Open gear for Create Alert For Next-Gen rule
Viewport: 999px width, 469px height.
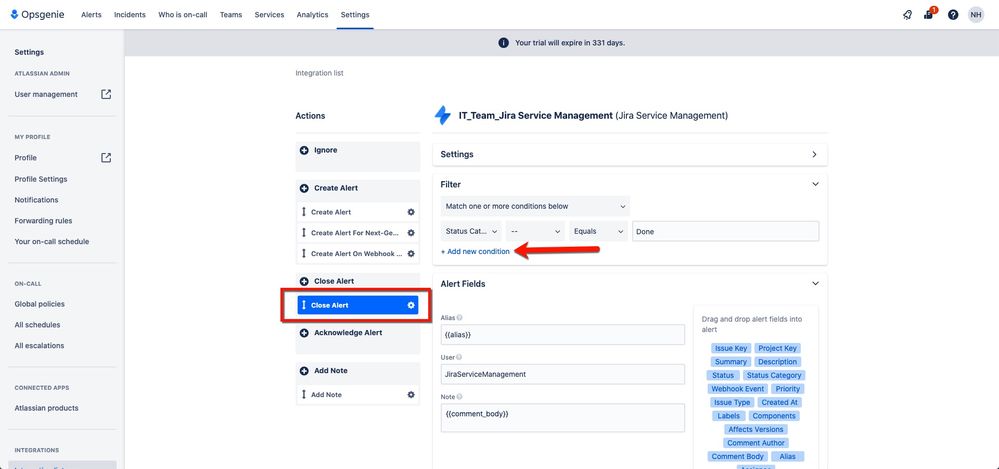(411, 233)
